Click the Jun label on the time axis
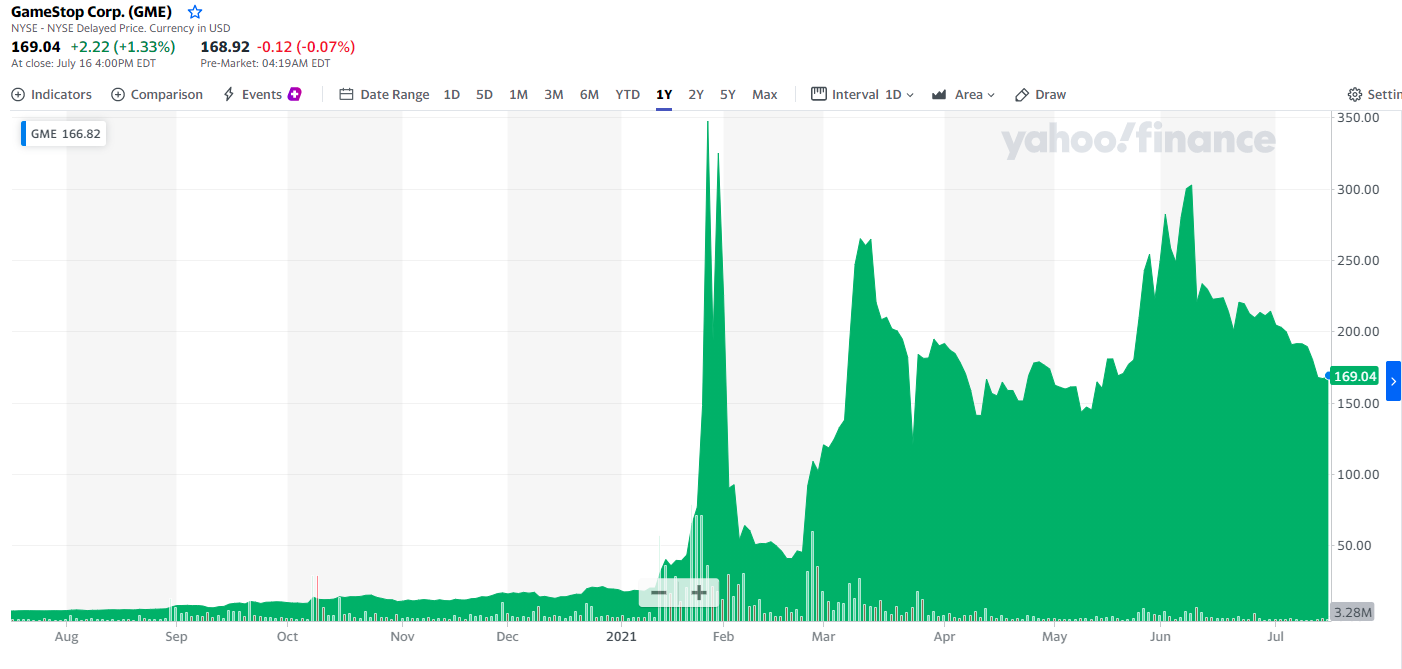This screenshot has width=1402, height=669. coord(1160,636)
